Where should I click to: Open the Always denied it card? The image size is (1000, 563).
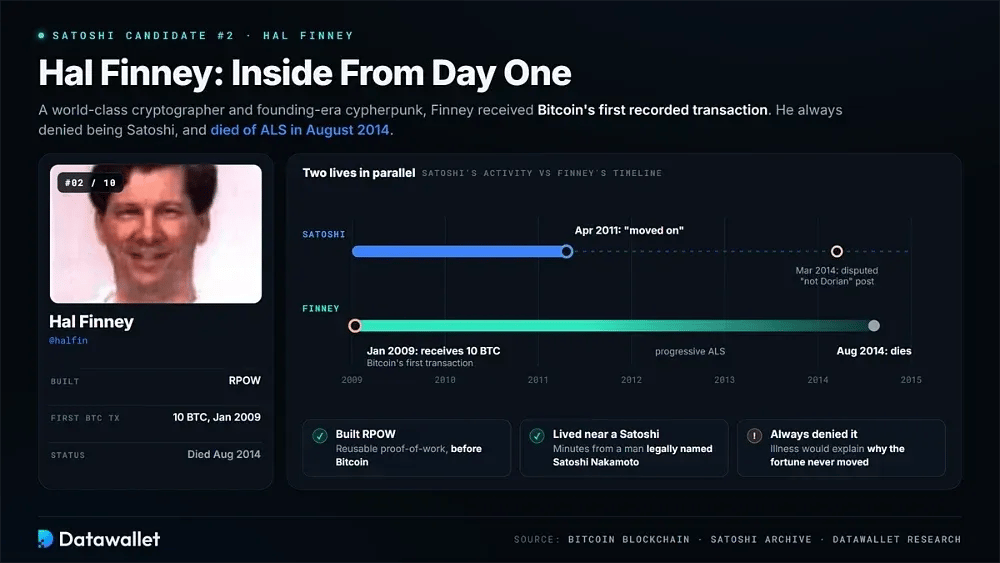[x=841, y=448]
